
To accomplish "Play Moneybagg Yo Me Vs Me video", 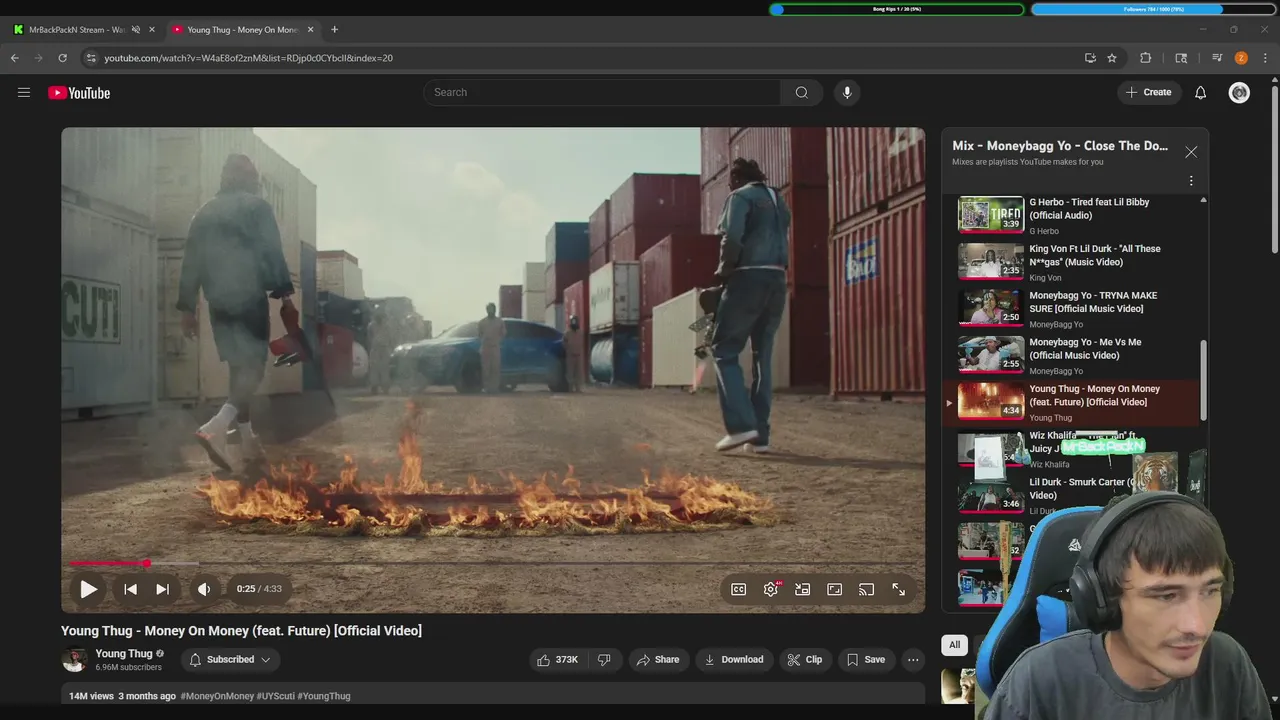I will click(1070, 355).
